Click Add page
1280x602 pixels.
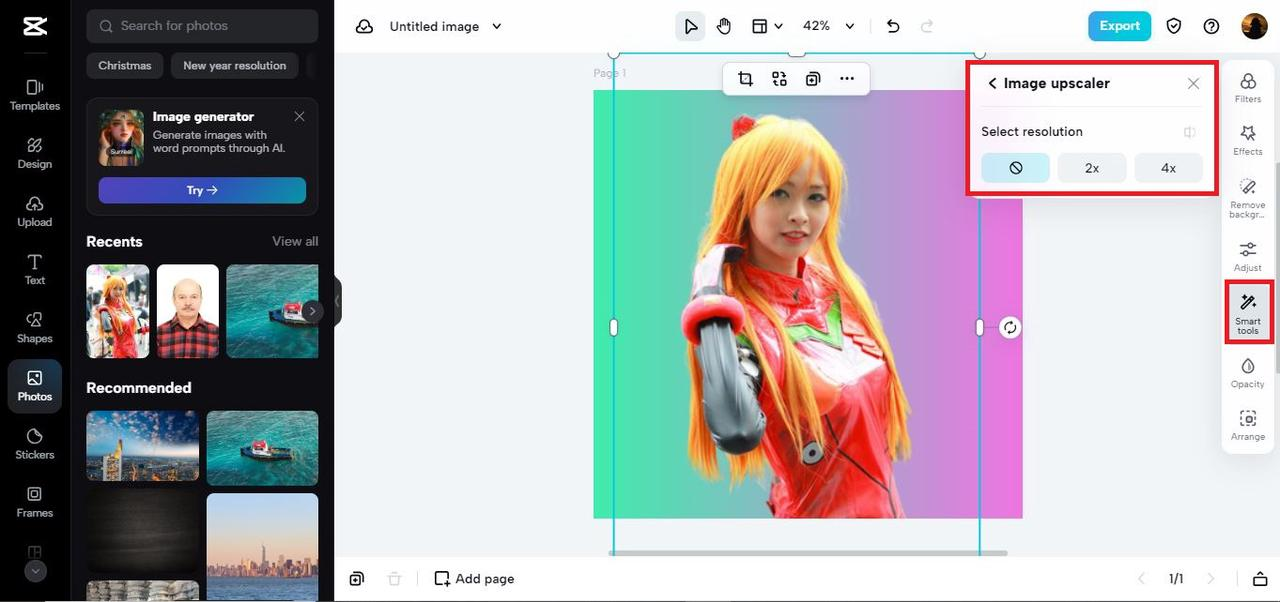pos(474,579)
